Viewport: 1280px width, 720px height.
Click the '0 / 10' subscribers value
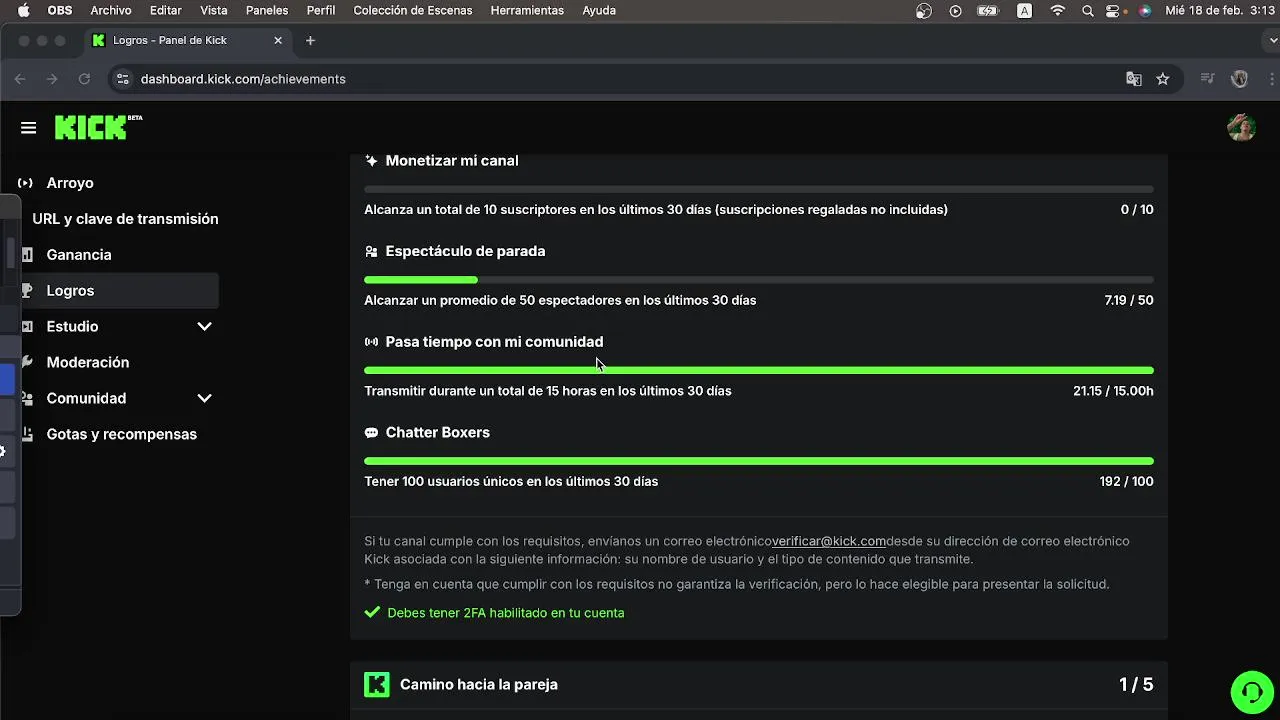(x=1137, y=210)
